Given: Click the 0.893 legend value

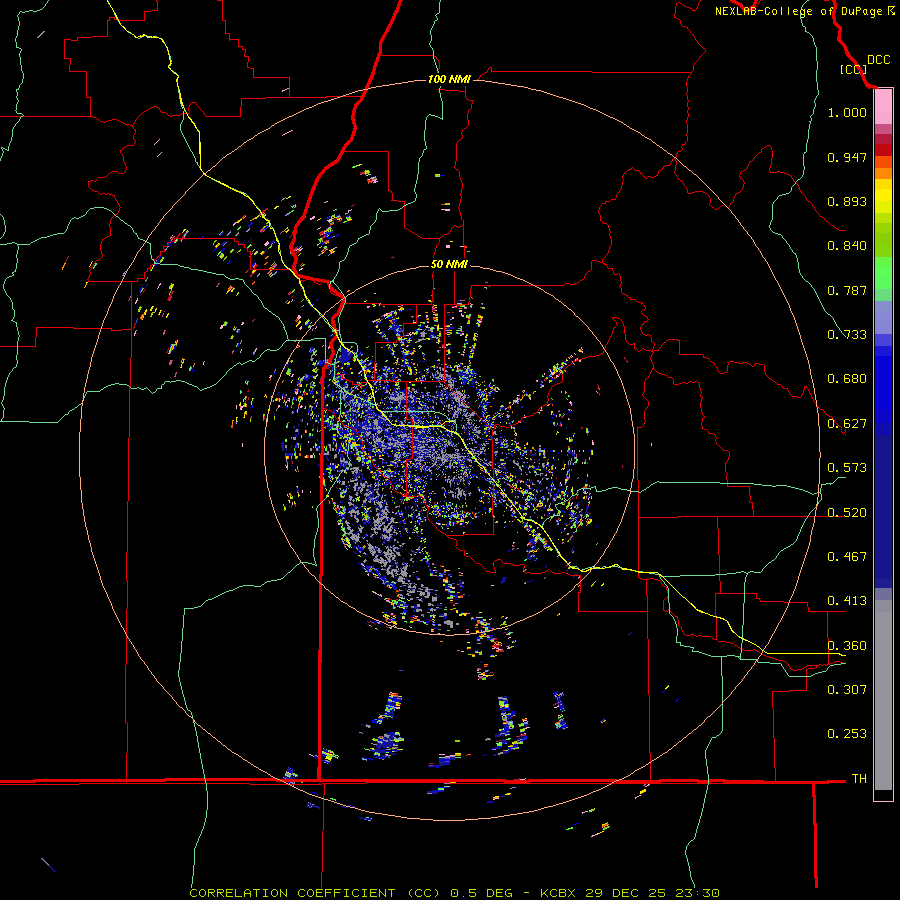Looking at the screenshot, I should click(x=847, y=201).
